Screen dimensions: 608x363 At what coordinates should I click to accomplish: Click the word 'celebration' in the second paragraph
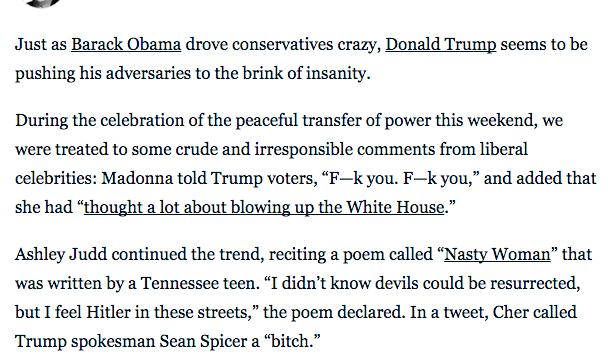[142, 120]
